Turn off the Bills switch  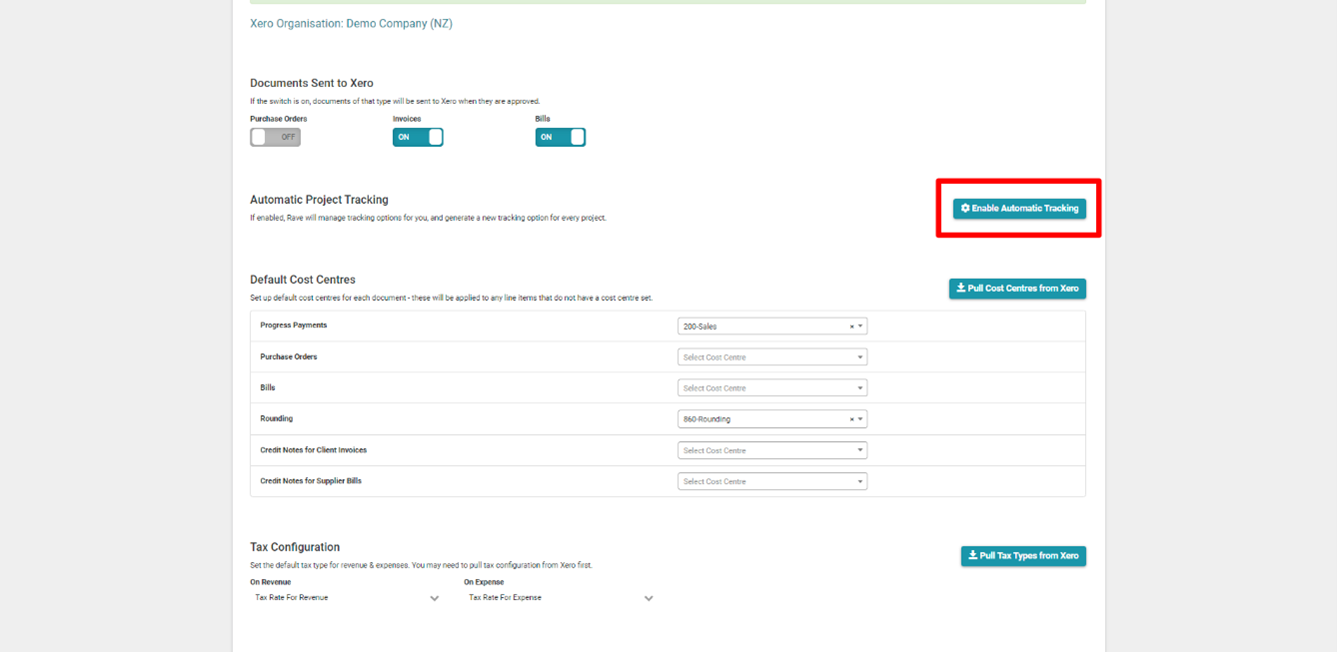pyautogui.click(x=561, y=137)
